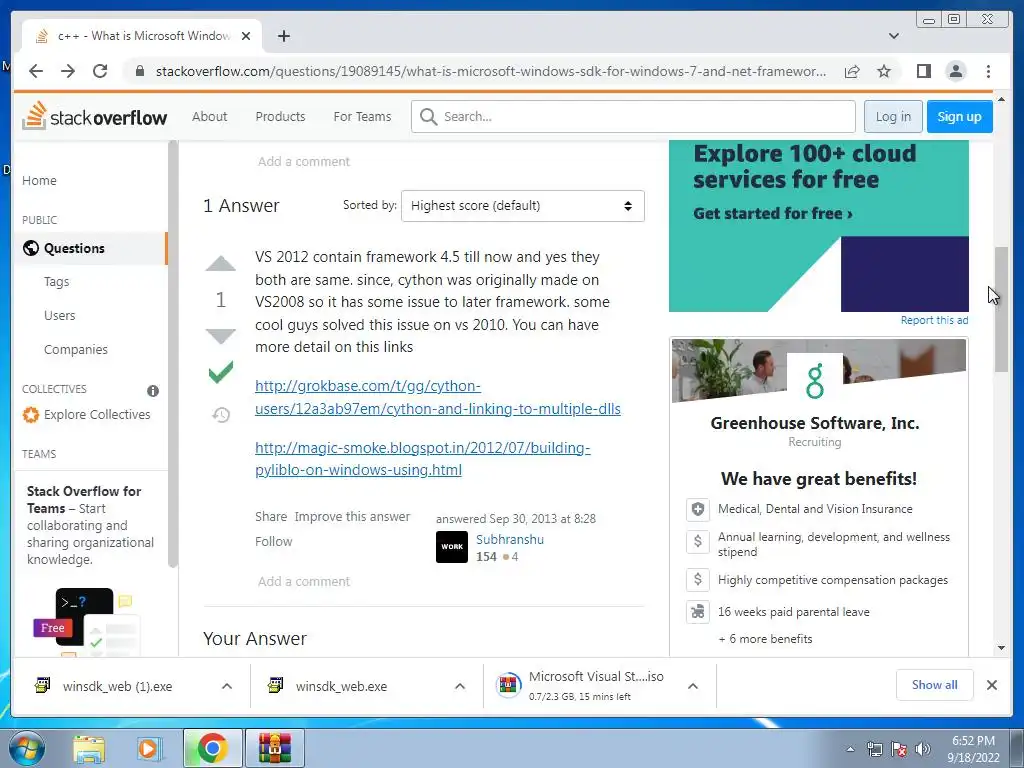The width and height of the screenshot is (1024, 768).
Task: Click Get started for free ad link
Action: (x=773, y=214)
